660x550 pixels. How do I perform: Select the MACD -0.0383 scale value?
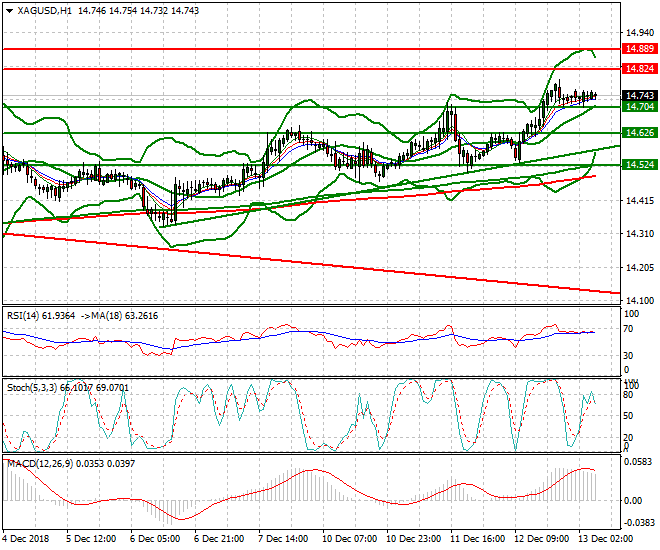[x=639, y=523]
